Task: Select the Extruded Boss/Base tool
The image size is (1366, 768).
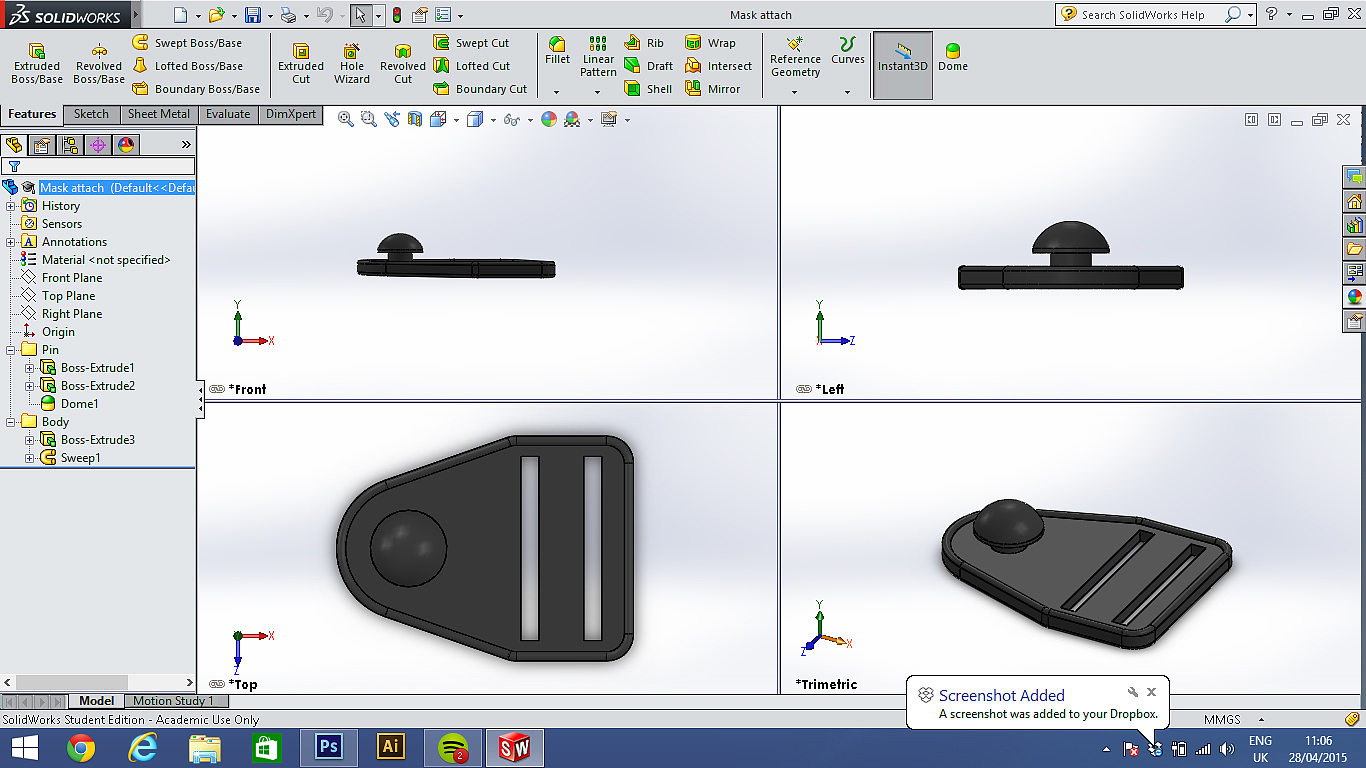Action: click(x=37, y=63)
